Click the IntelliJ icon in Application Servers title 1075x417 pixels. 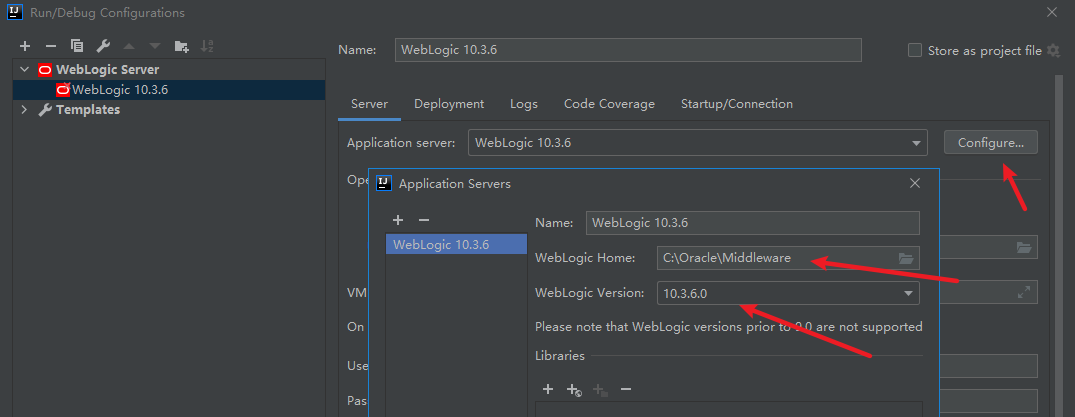[384, 183]
